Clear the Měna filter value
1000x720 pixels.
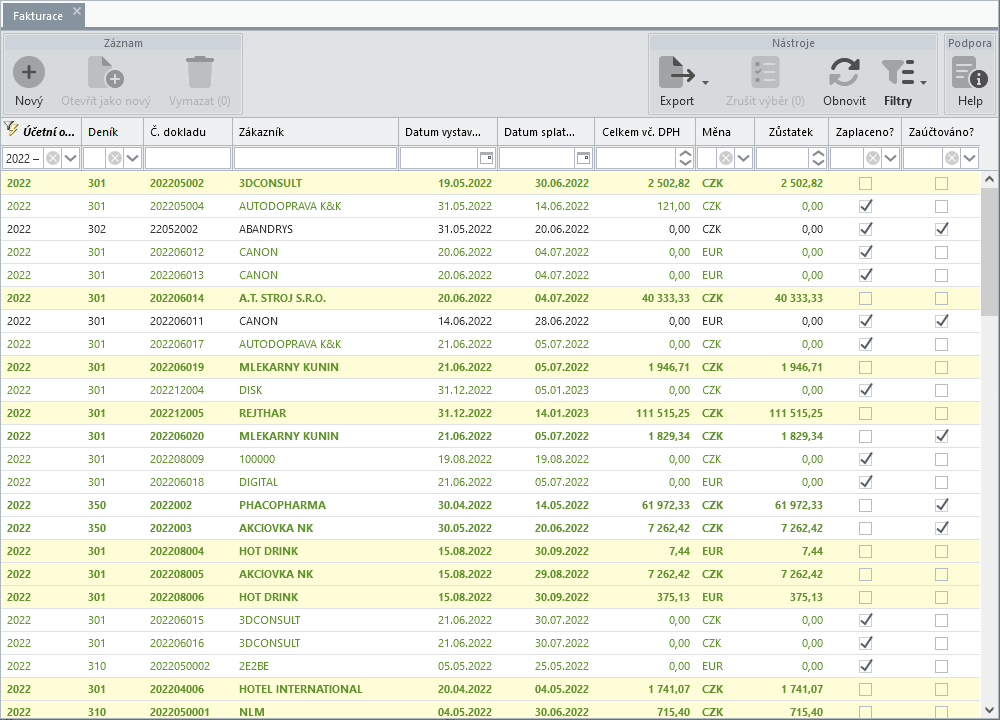coord(726,158)
